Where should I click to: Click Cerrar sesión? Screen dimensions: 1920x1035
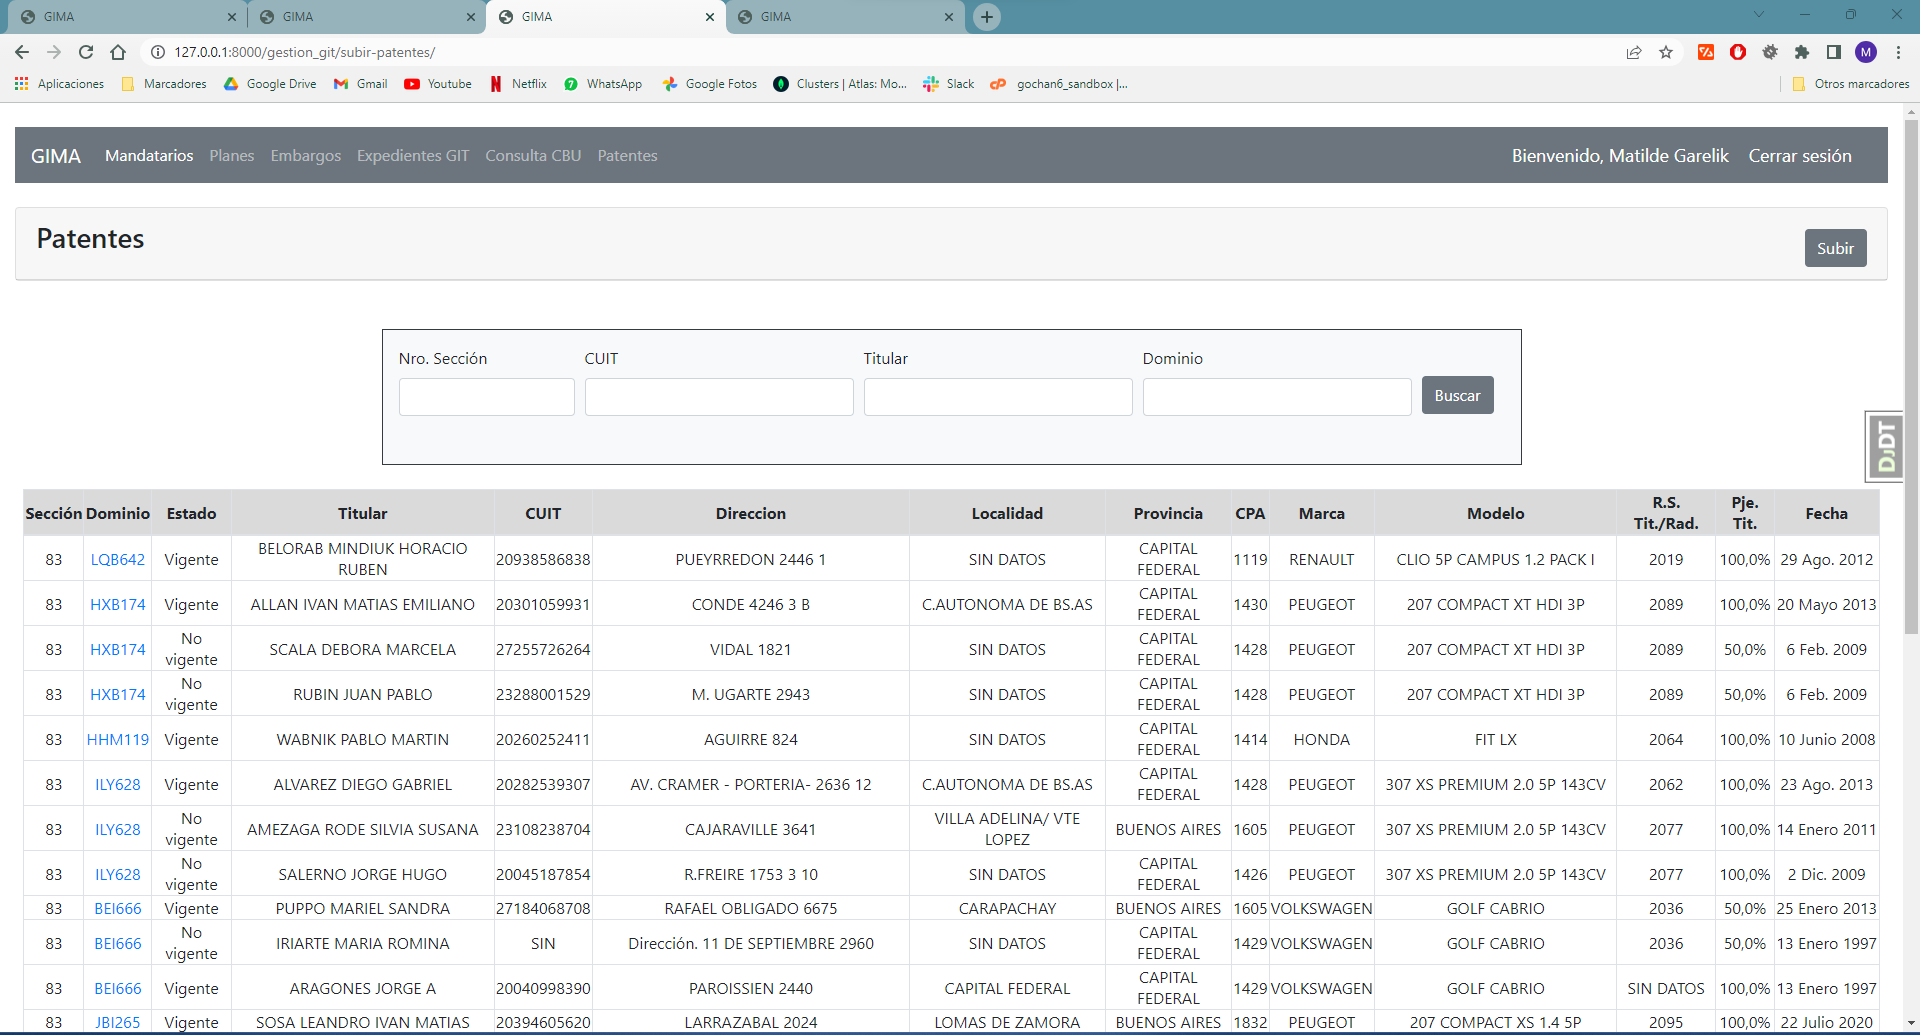click(x=1800, y=156)
